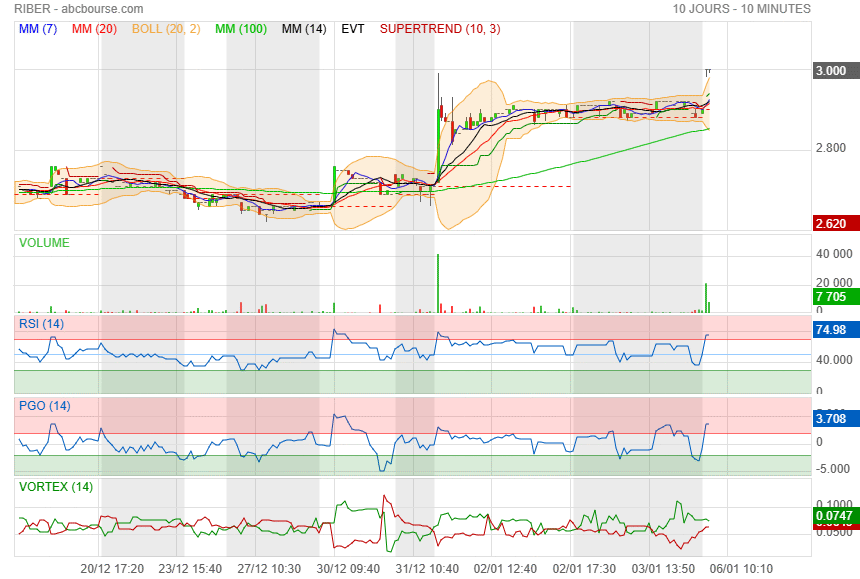This screenshot has width=860, height=579.
Task: Click the 06/01 10:10 time axis label
Action: (x=741, y=568)
